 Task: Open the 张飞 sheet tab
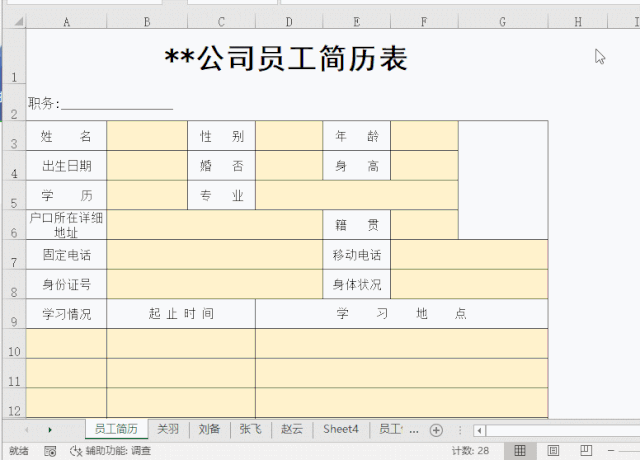click(x=250, y=429)
